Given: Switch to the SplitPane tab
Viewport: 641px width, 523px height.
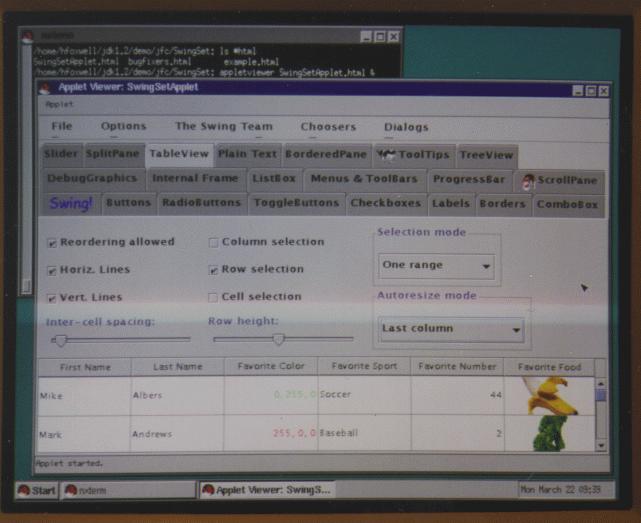Looking at the screenshot, I should point(113,155).
